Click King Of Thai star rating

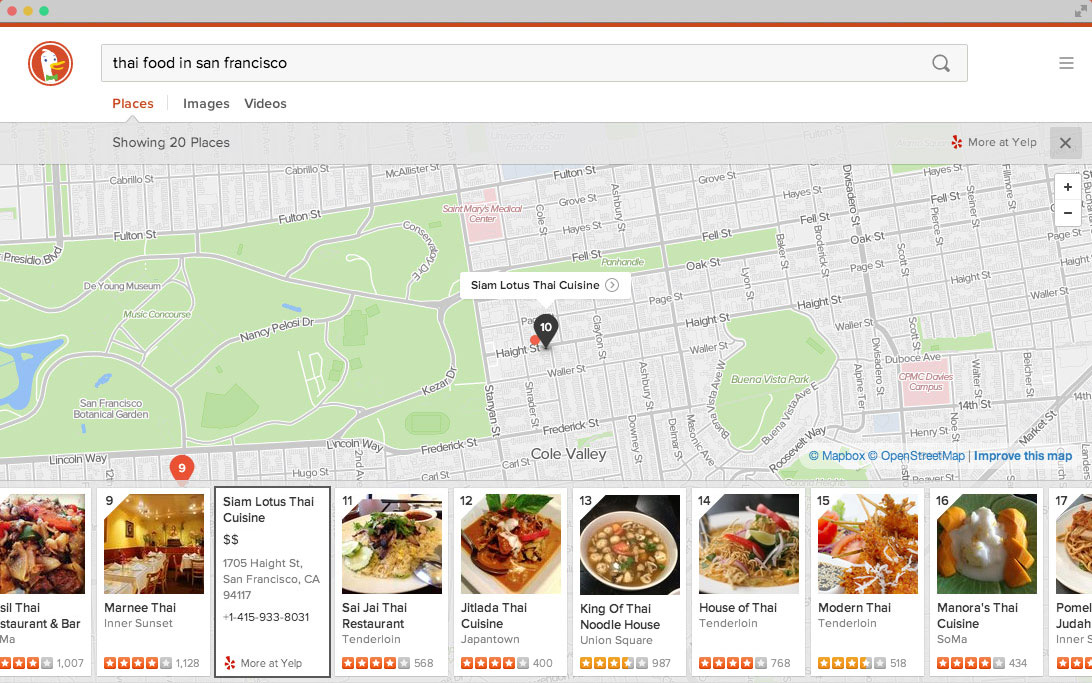[x=614, y=663]
